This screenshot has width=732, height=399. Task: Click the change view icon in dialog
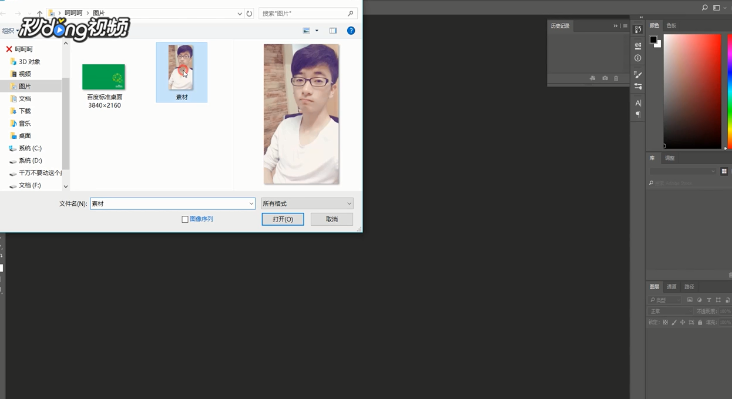[x=307, y=31]
